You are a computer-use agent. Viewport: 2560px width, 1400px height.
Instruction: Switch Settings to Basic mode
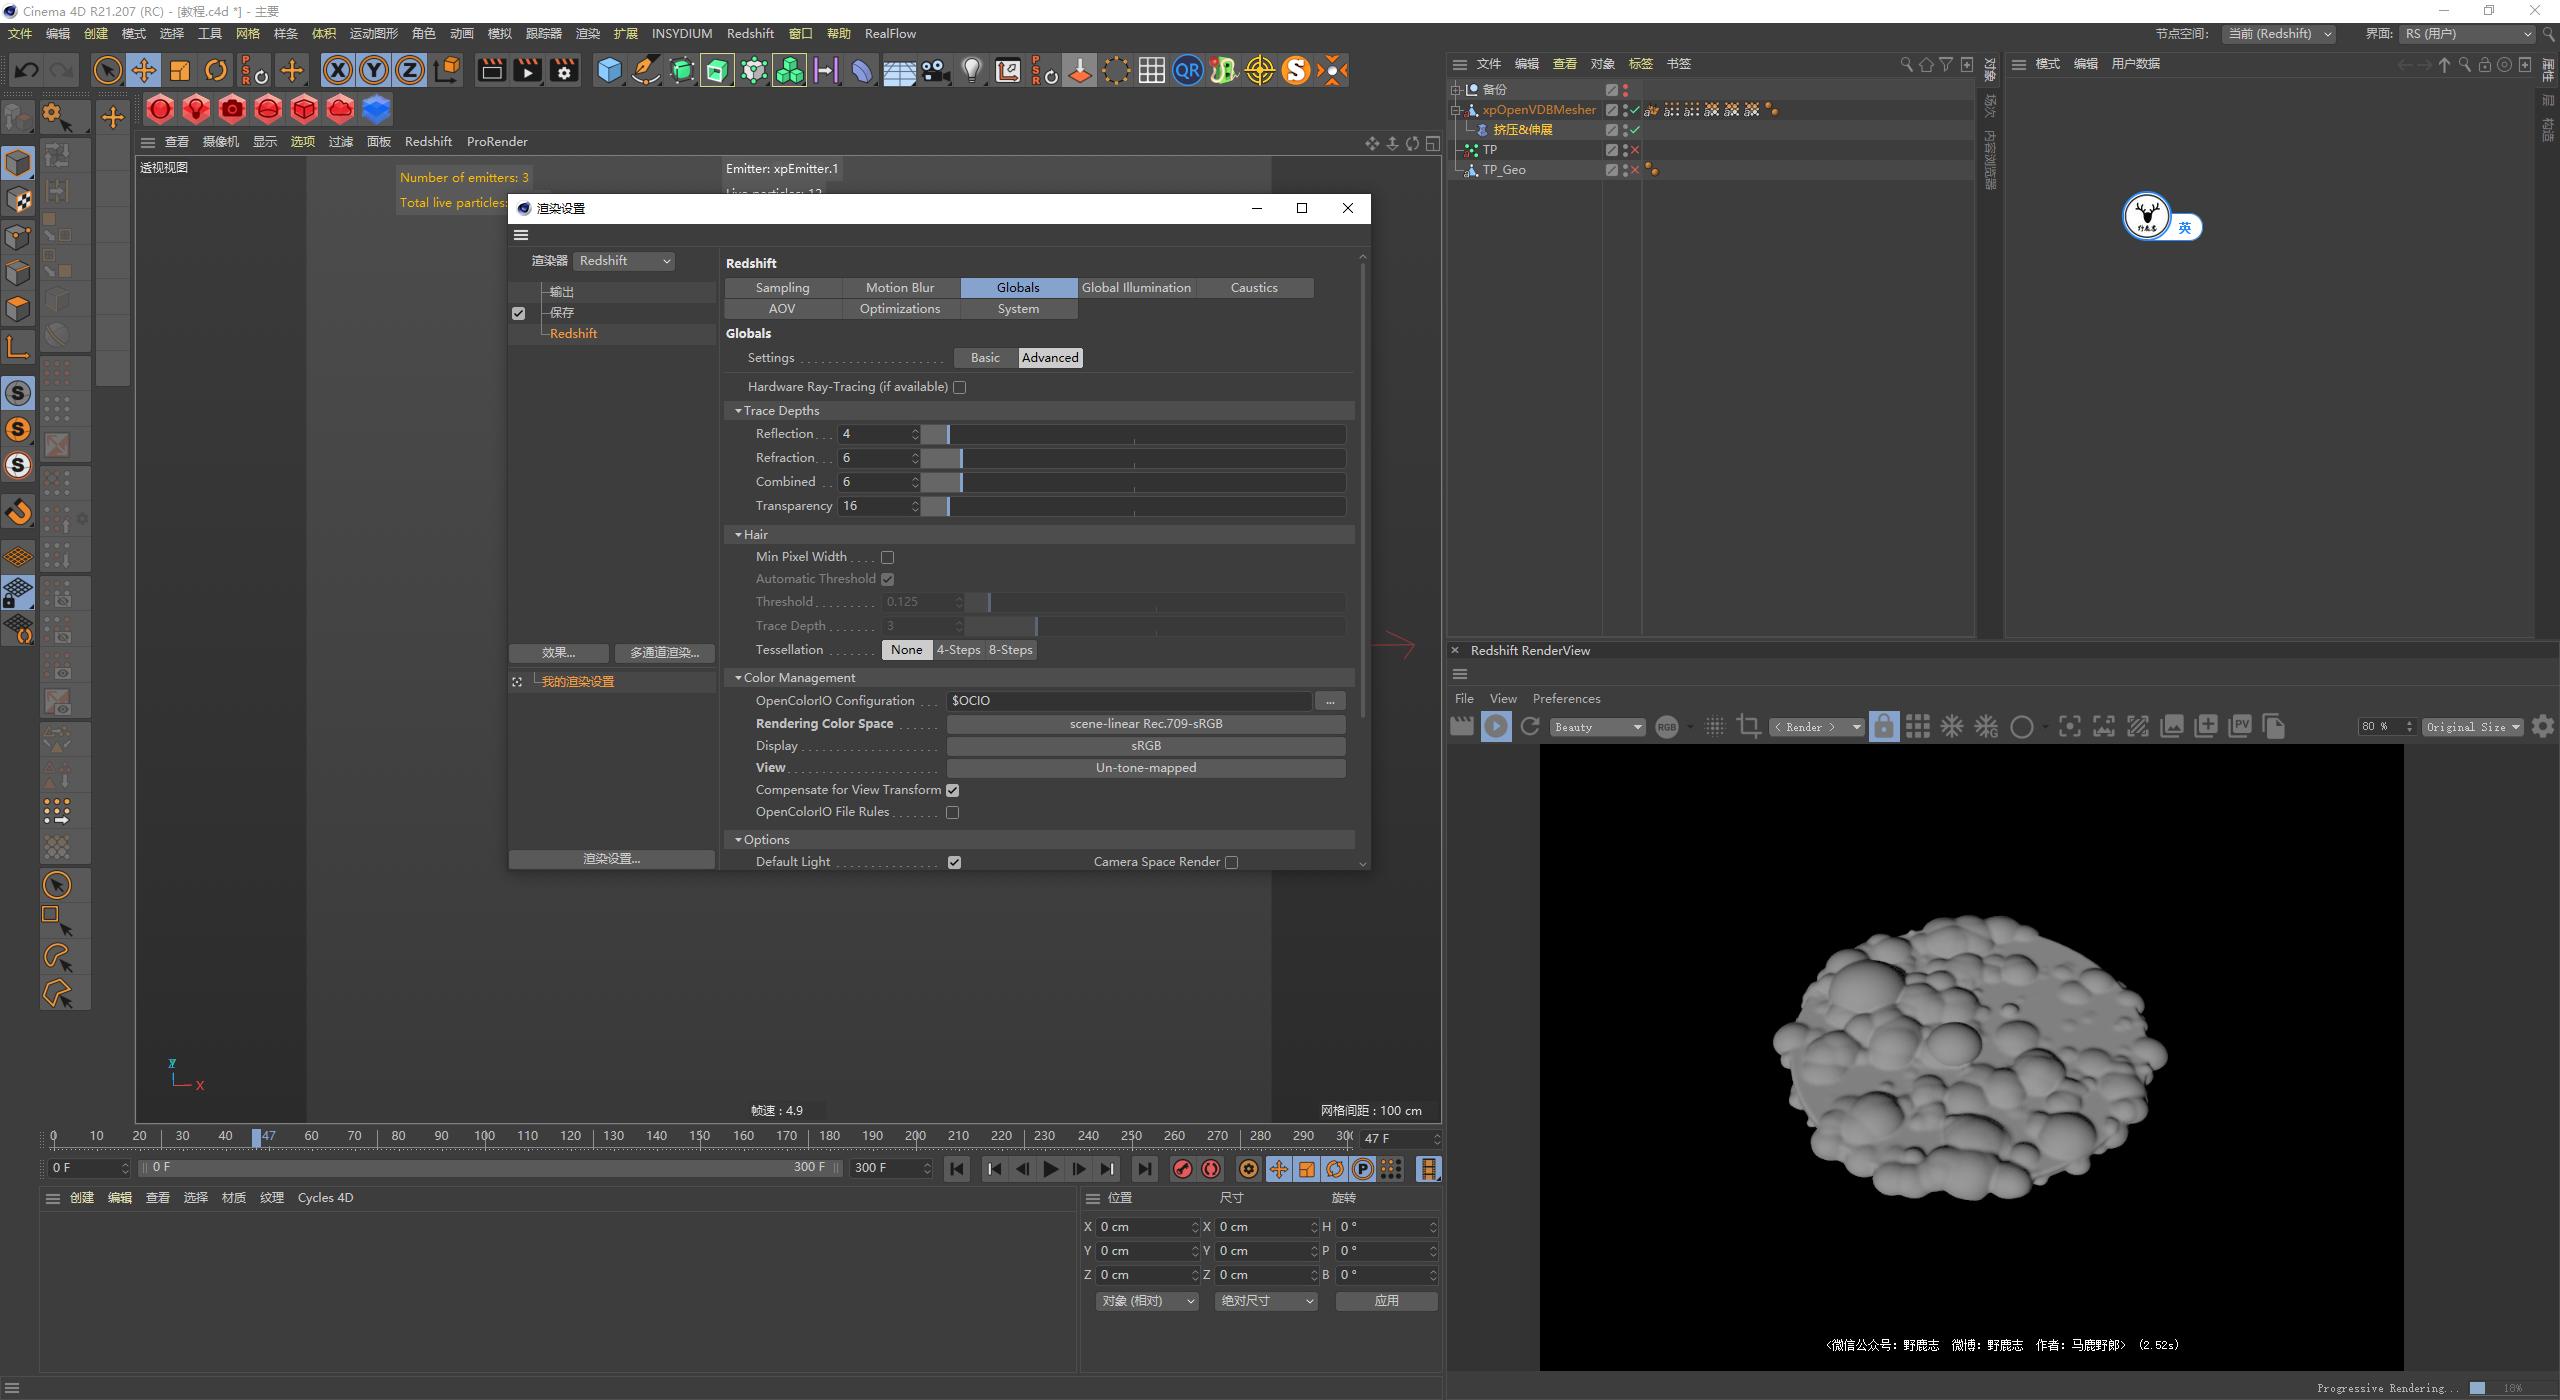point(983,357)
